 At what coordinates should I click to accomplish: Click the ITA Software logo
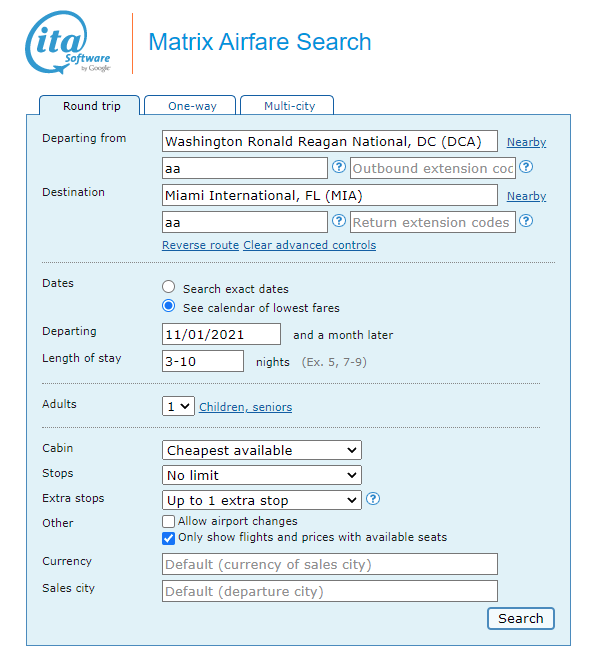click(68, 44)
